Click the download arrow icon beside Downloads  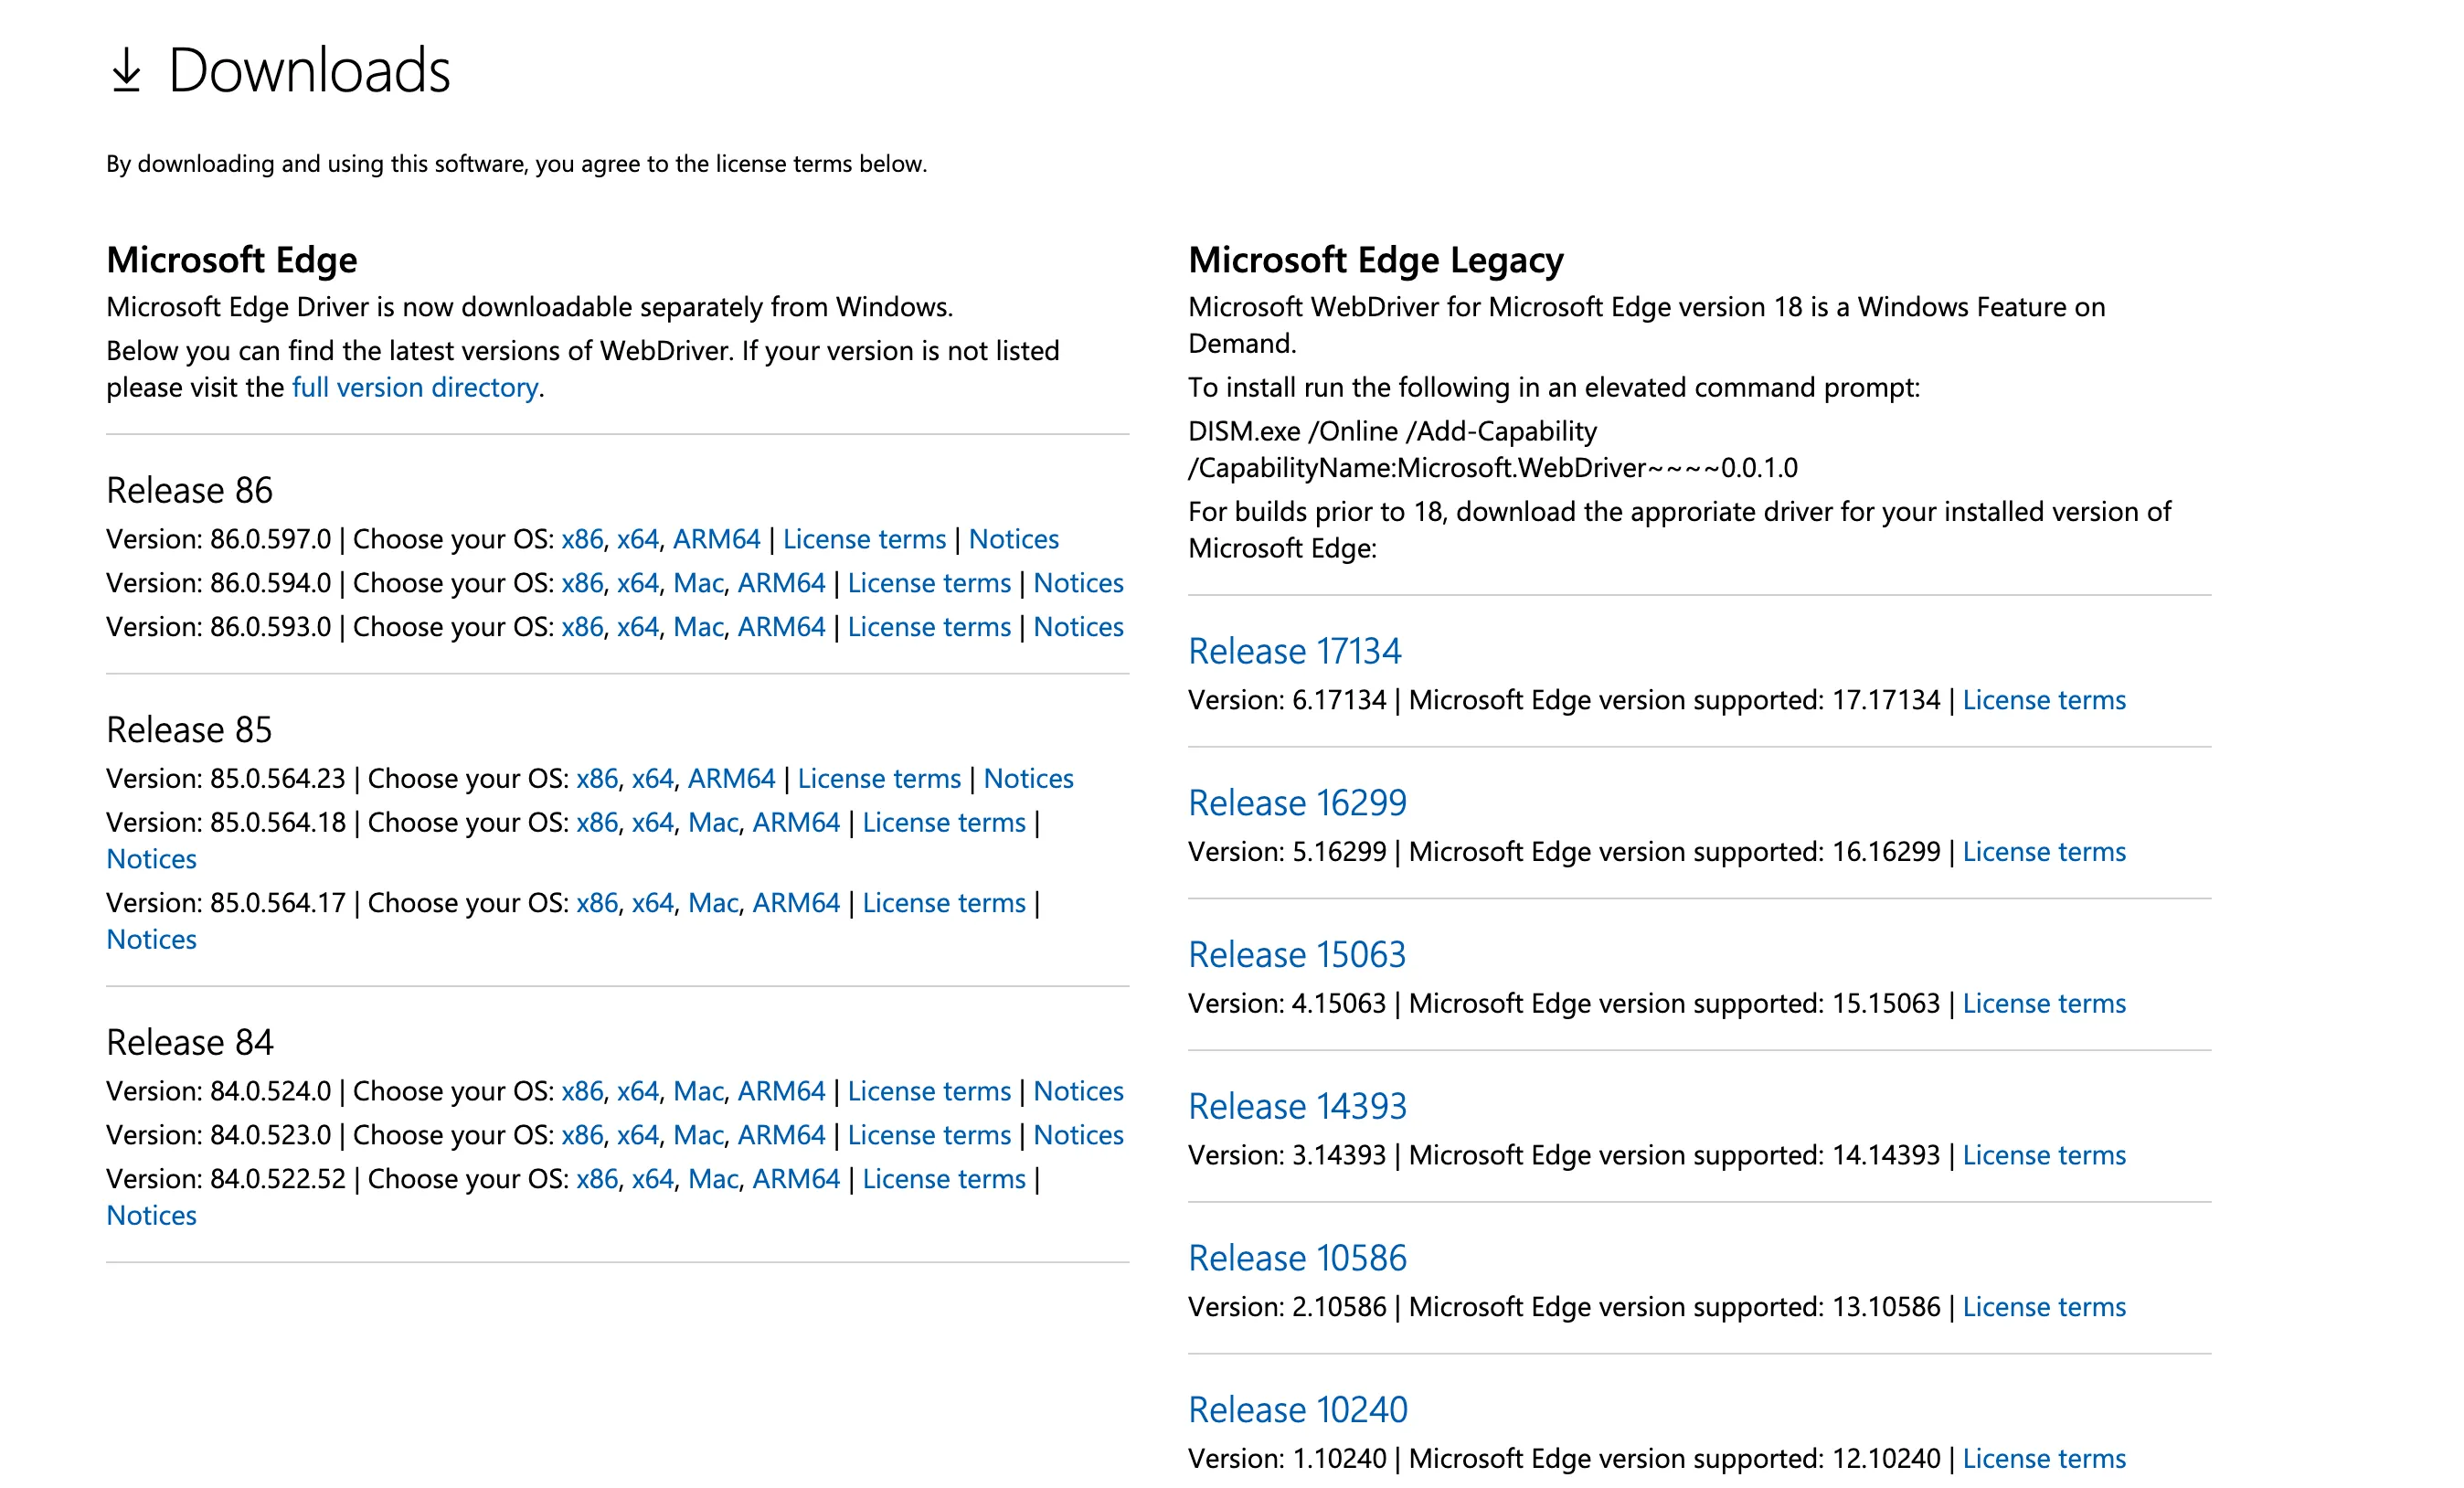pyautogui.click(x=126, y=70)
